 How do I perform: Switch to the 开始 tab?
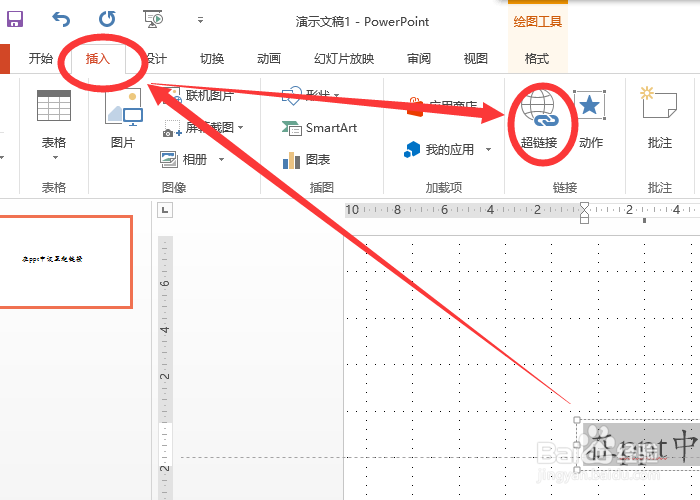click(x=41, y=58)
